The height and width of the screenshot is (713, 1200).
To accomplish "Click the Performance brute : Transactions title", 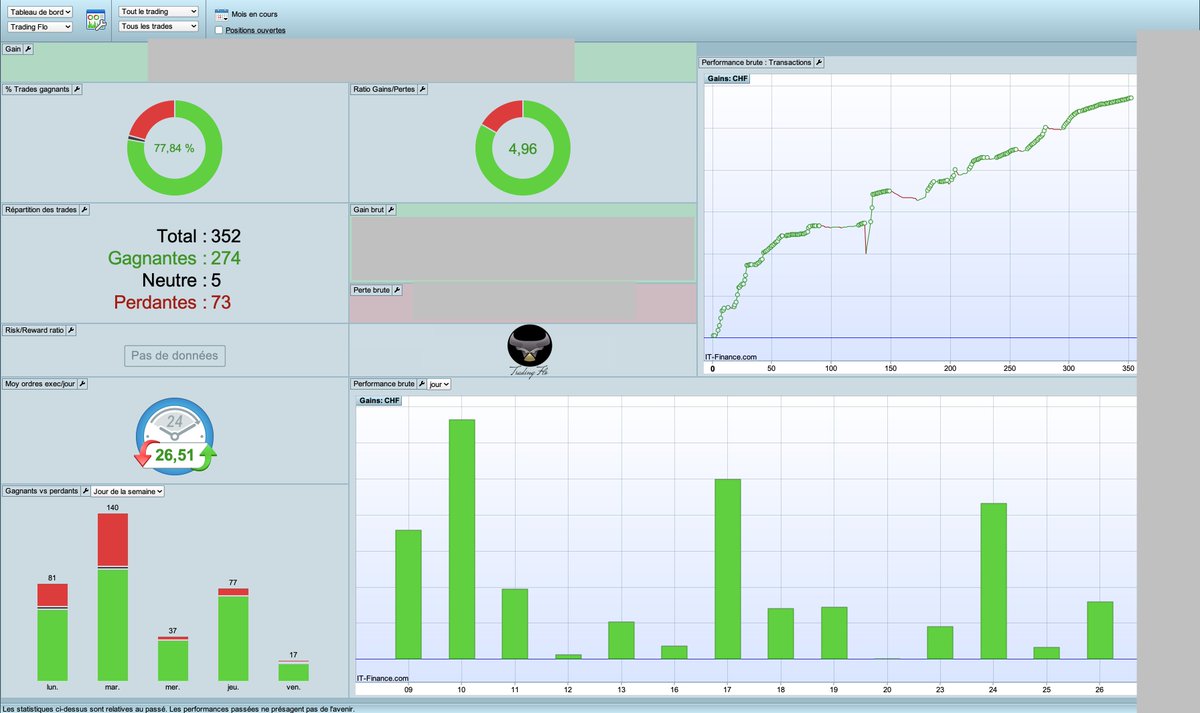I will pyautogui.click(x=757, y=62).
